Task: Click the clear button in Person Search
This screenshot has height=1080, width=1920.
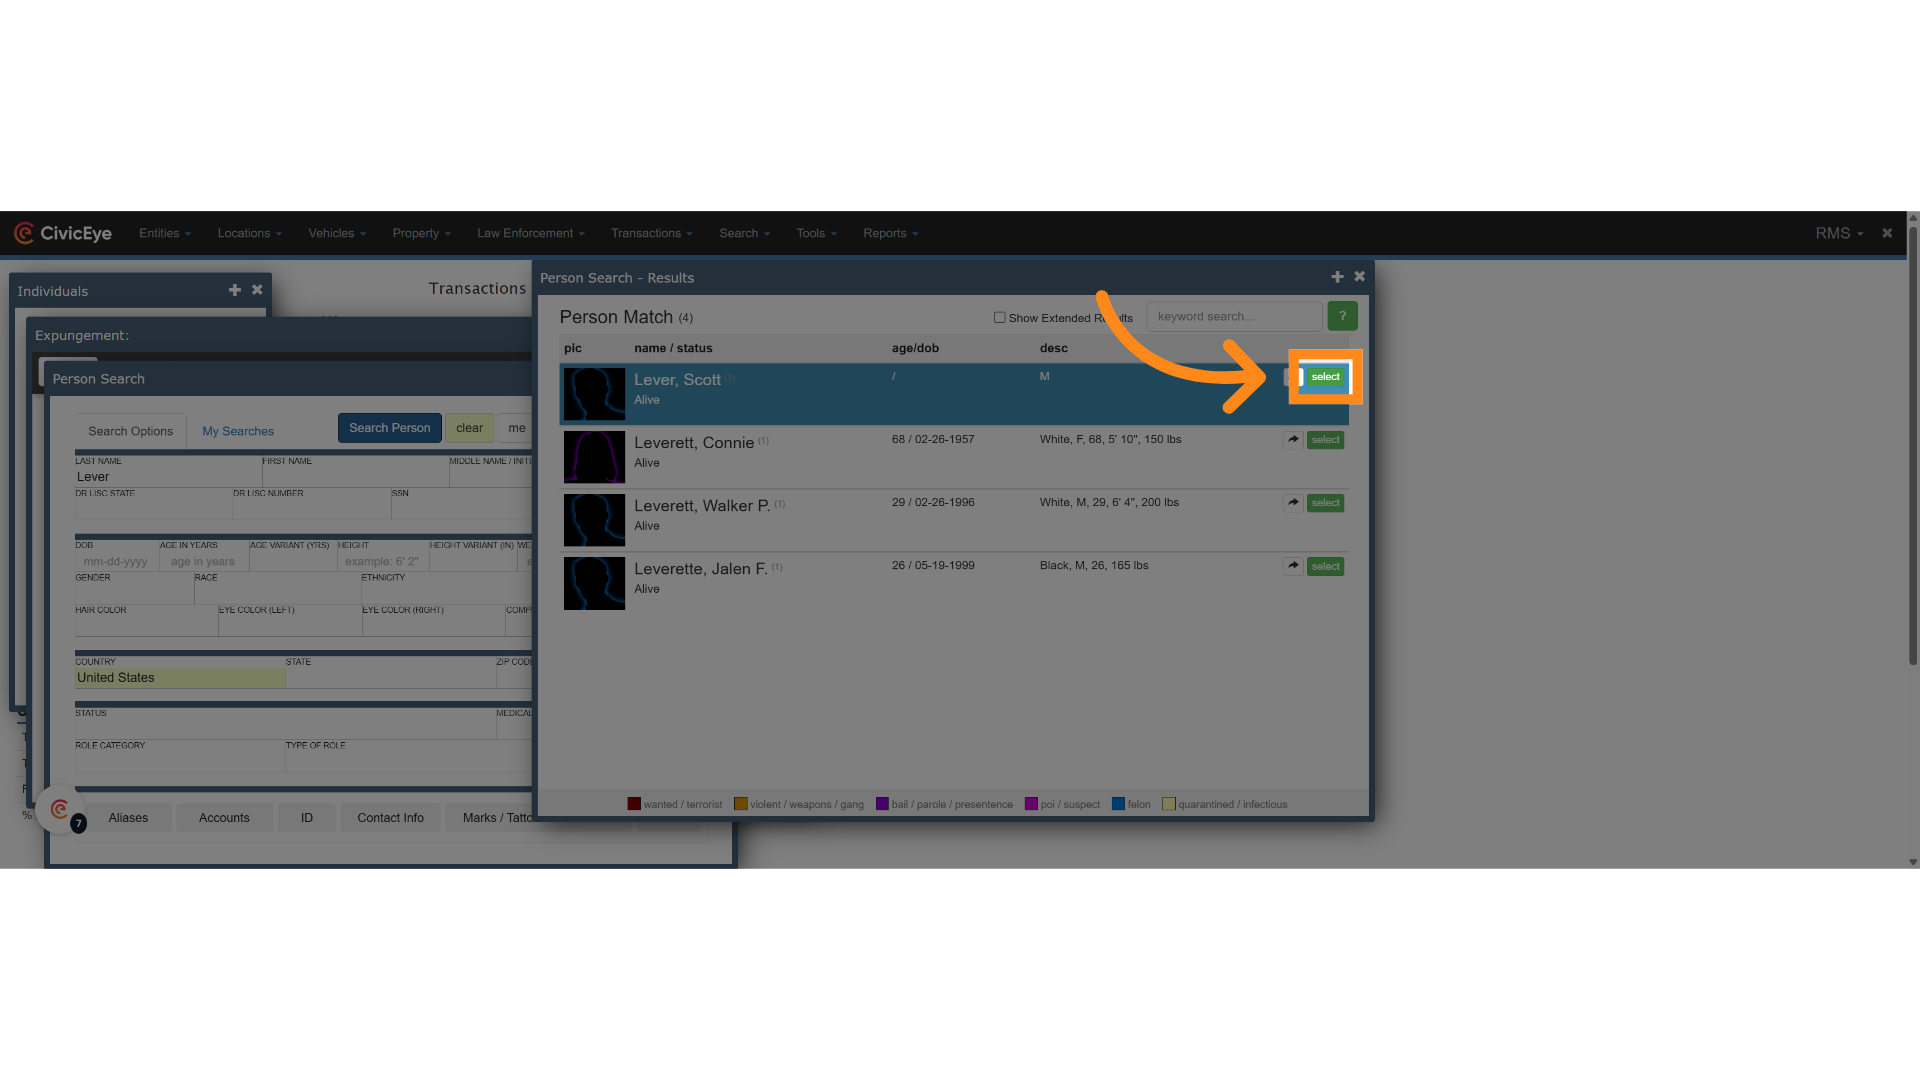Action: coord(469,428)
